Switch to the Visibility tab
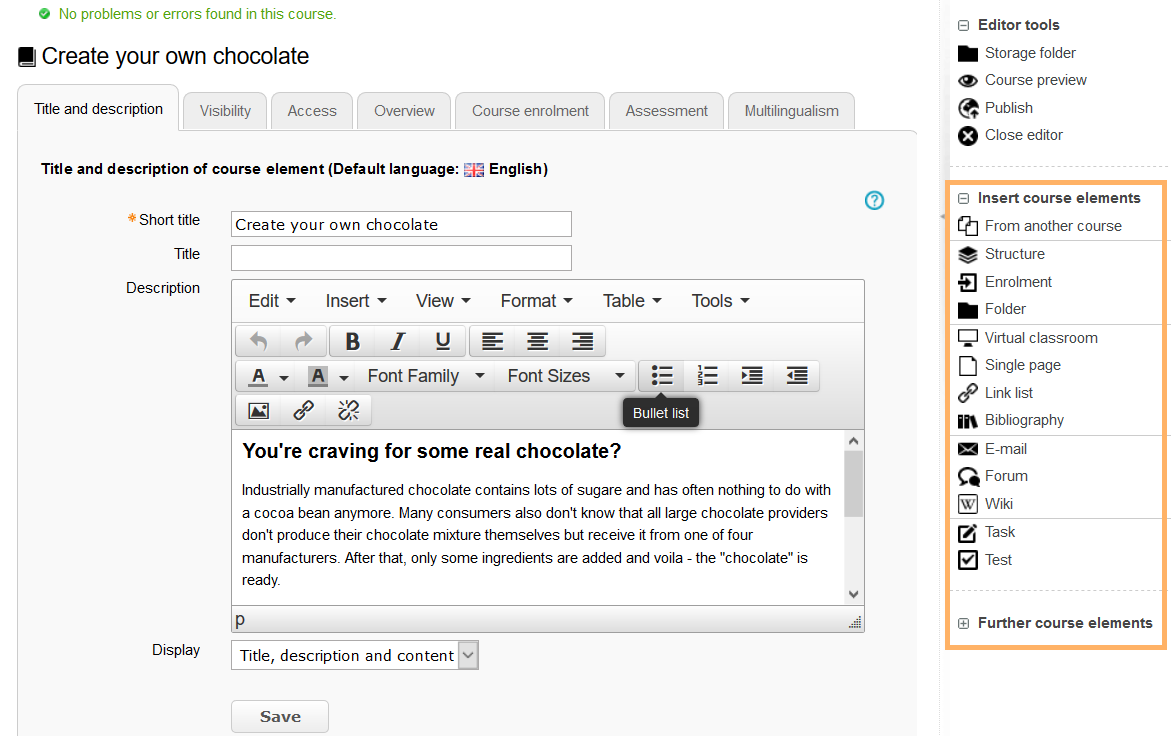This screenshot has height=736, width=1171. pos(225,111)
